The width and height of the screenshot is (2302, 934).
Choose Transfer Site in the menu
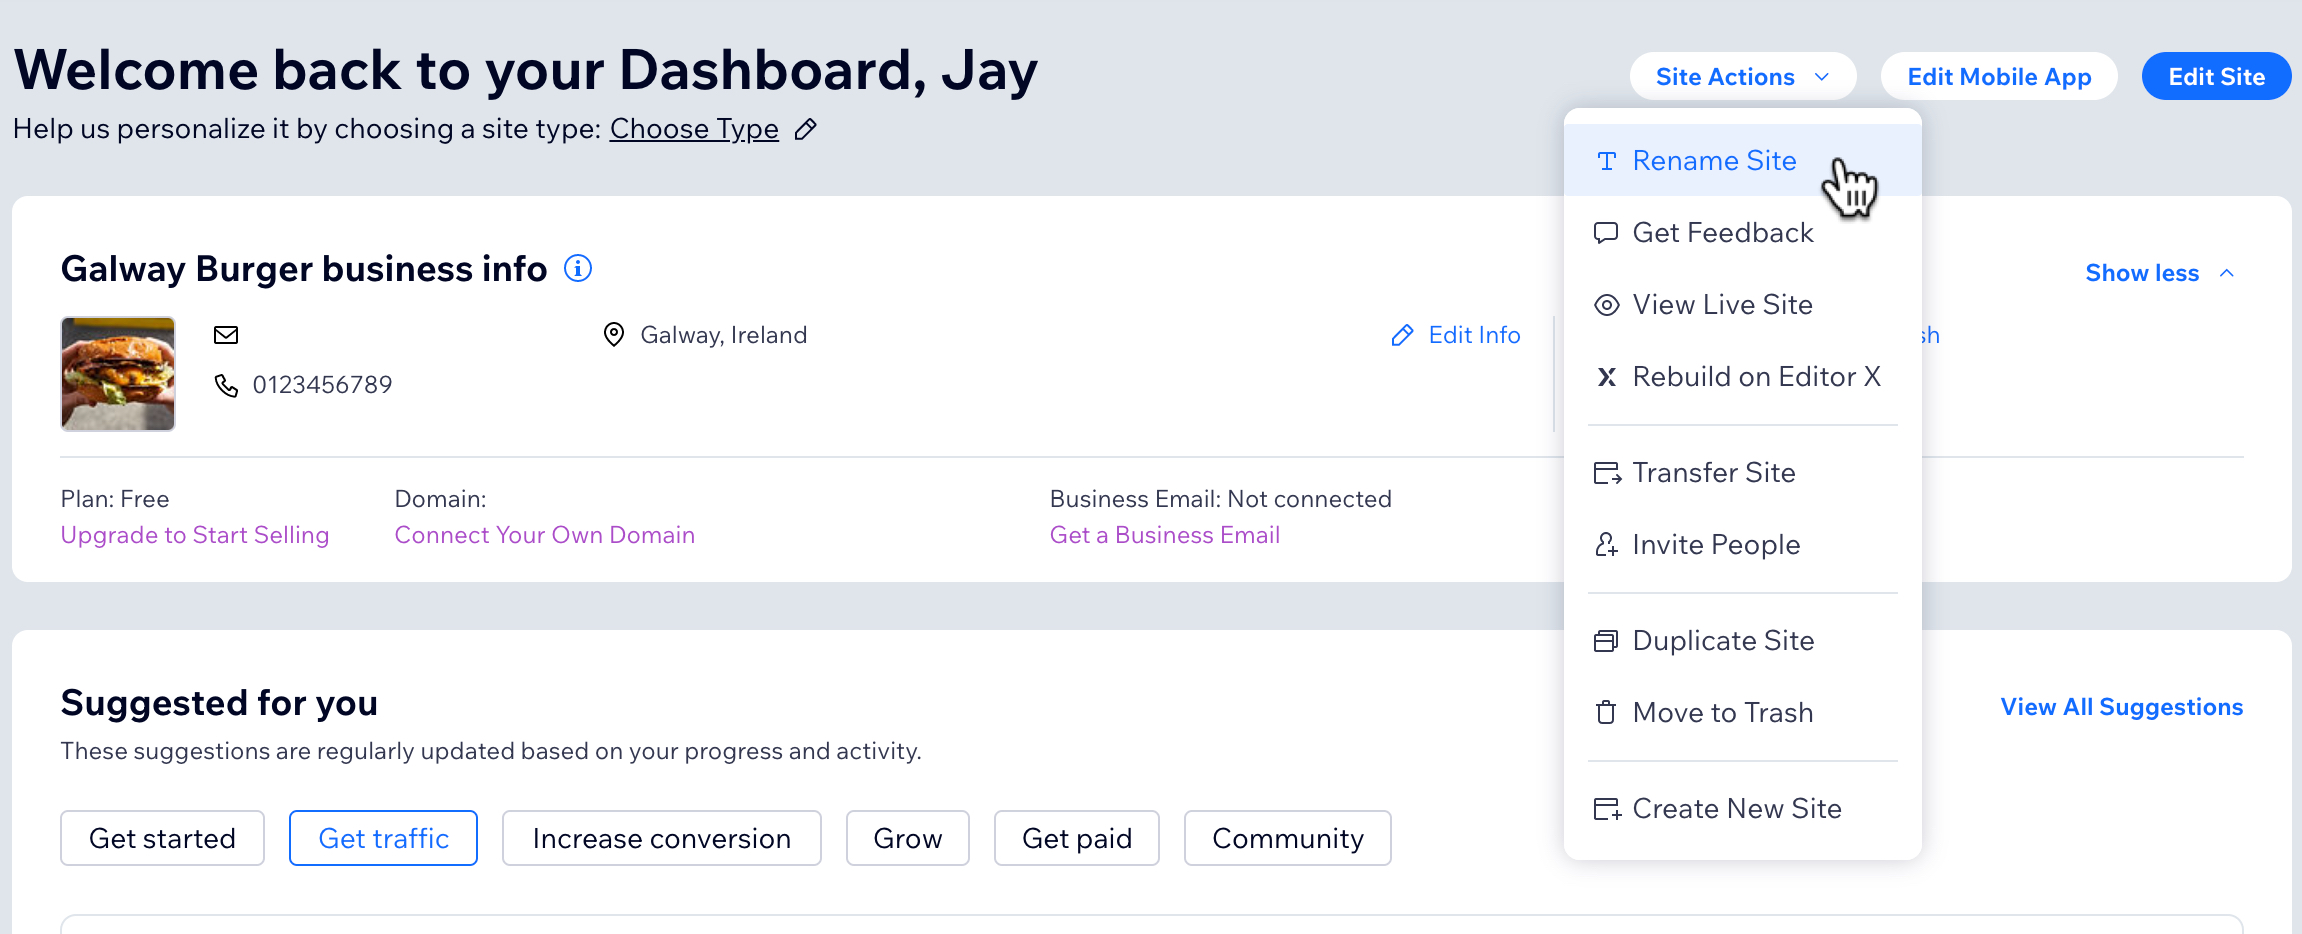tap(1713, 473)
